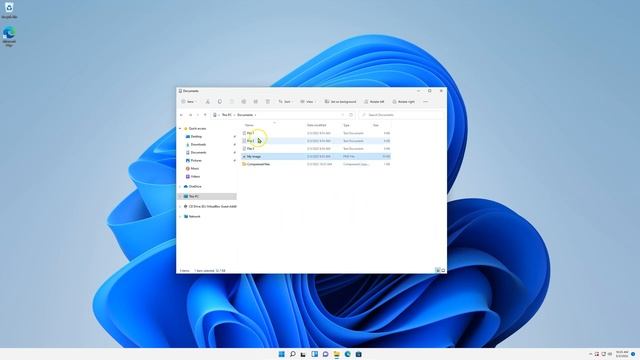Expand the This PC tree node
Screen dimensions: 640x360
(x=180, y=196)
